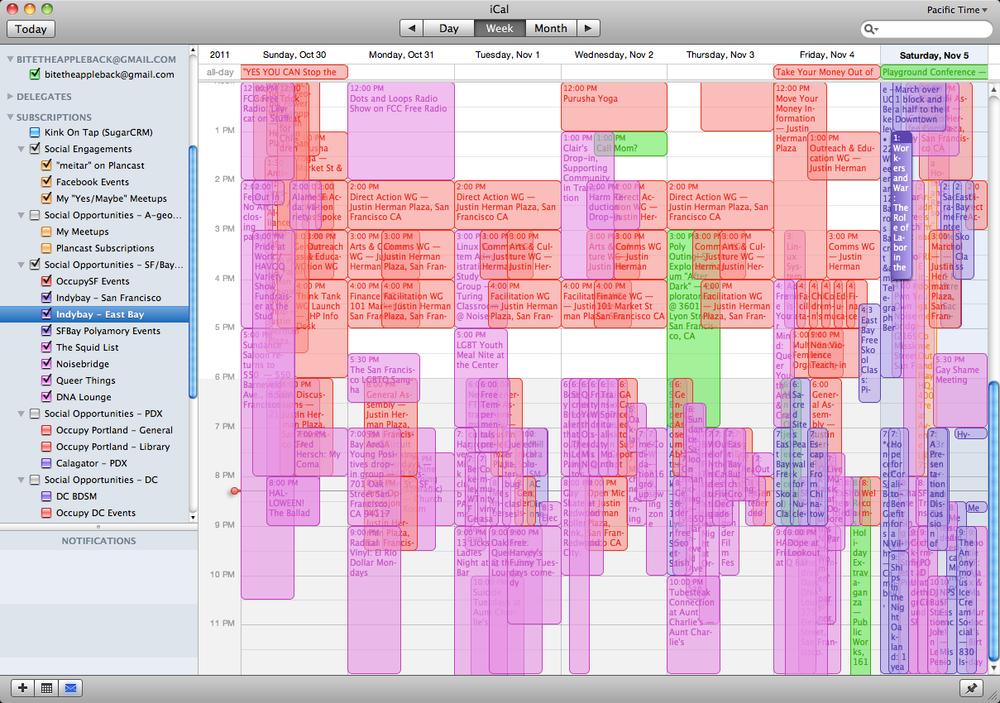Image resolution: width=1000 pixels, height=703 pixels.
Task: Uncheck the DNA Lounge calendar
Action: [x=46, y=397]
